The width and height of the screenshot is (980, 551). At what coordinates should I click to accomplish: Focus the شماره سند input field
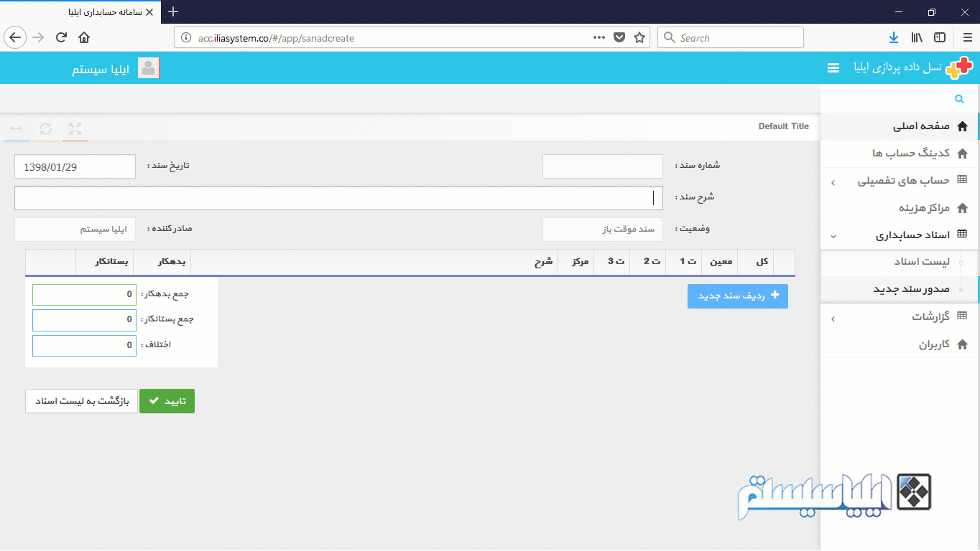[602, 167]
